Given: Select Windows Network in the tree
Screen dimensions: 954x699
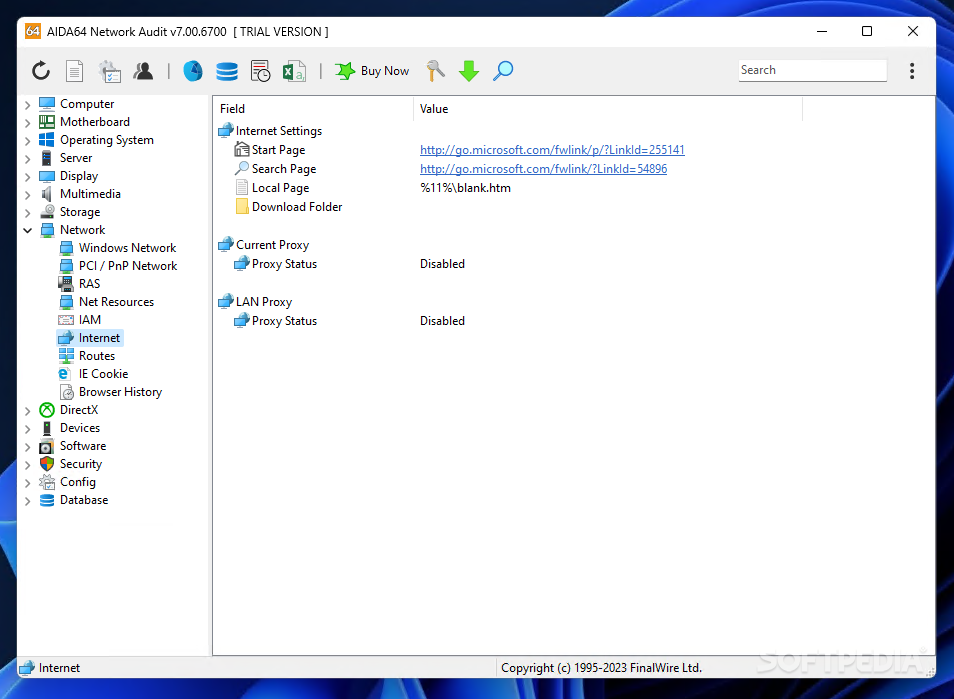Looking at the screenshot, I should click(x=127, y=248).
